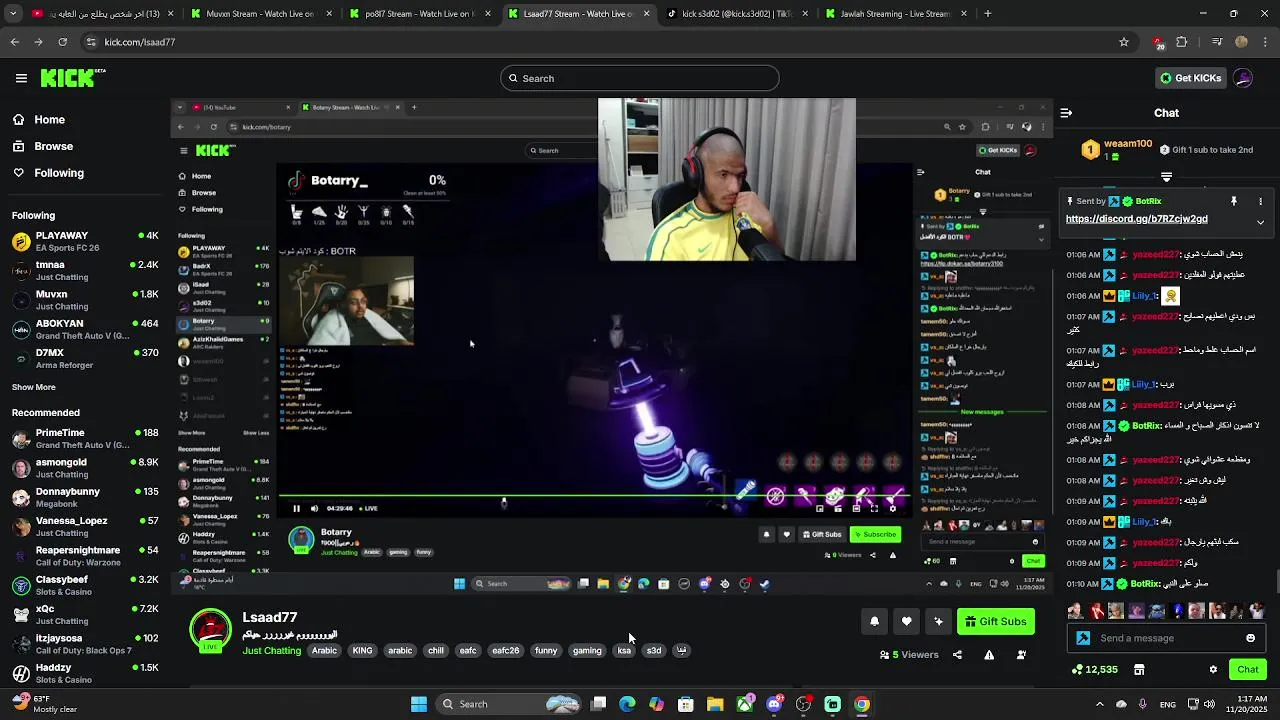Open chat settings gear
The height and width of the screenshot is (720, 1280).
[x=1213, y=669]
